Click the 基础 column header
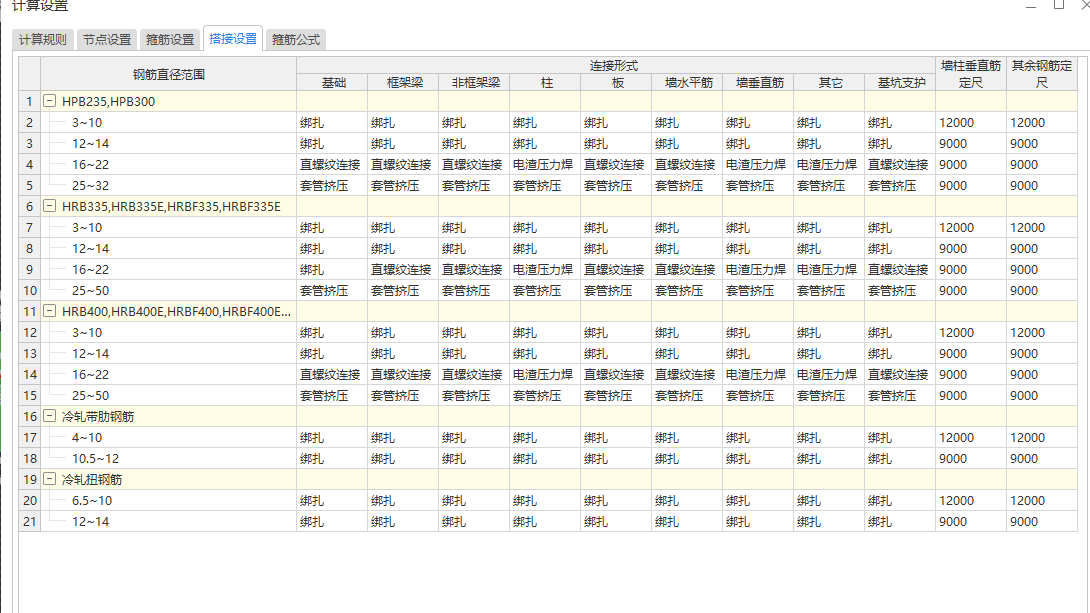Viewport: 1090px width, 613px height. point(334,83)
